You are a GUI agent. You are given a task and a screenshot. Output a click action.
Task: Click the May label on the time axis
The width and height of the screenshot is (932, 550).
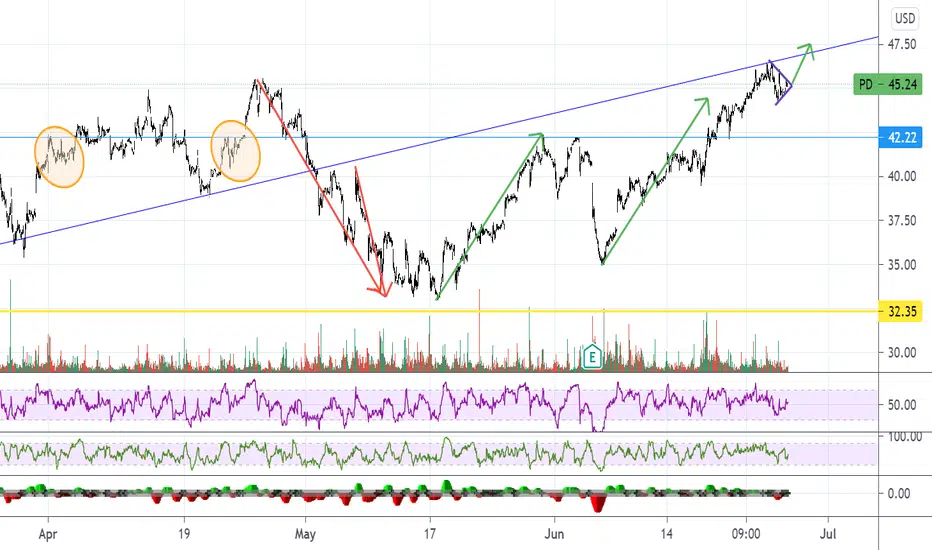(305, 534)
